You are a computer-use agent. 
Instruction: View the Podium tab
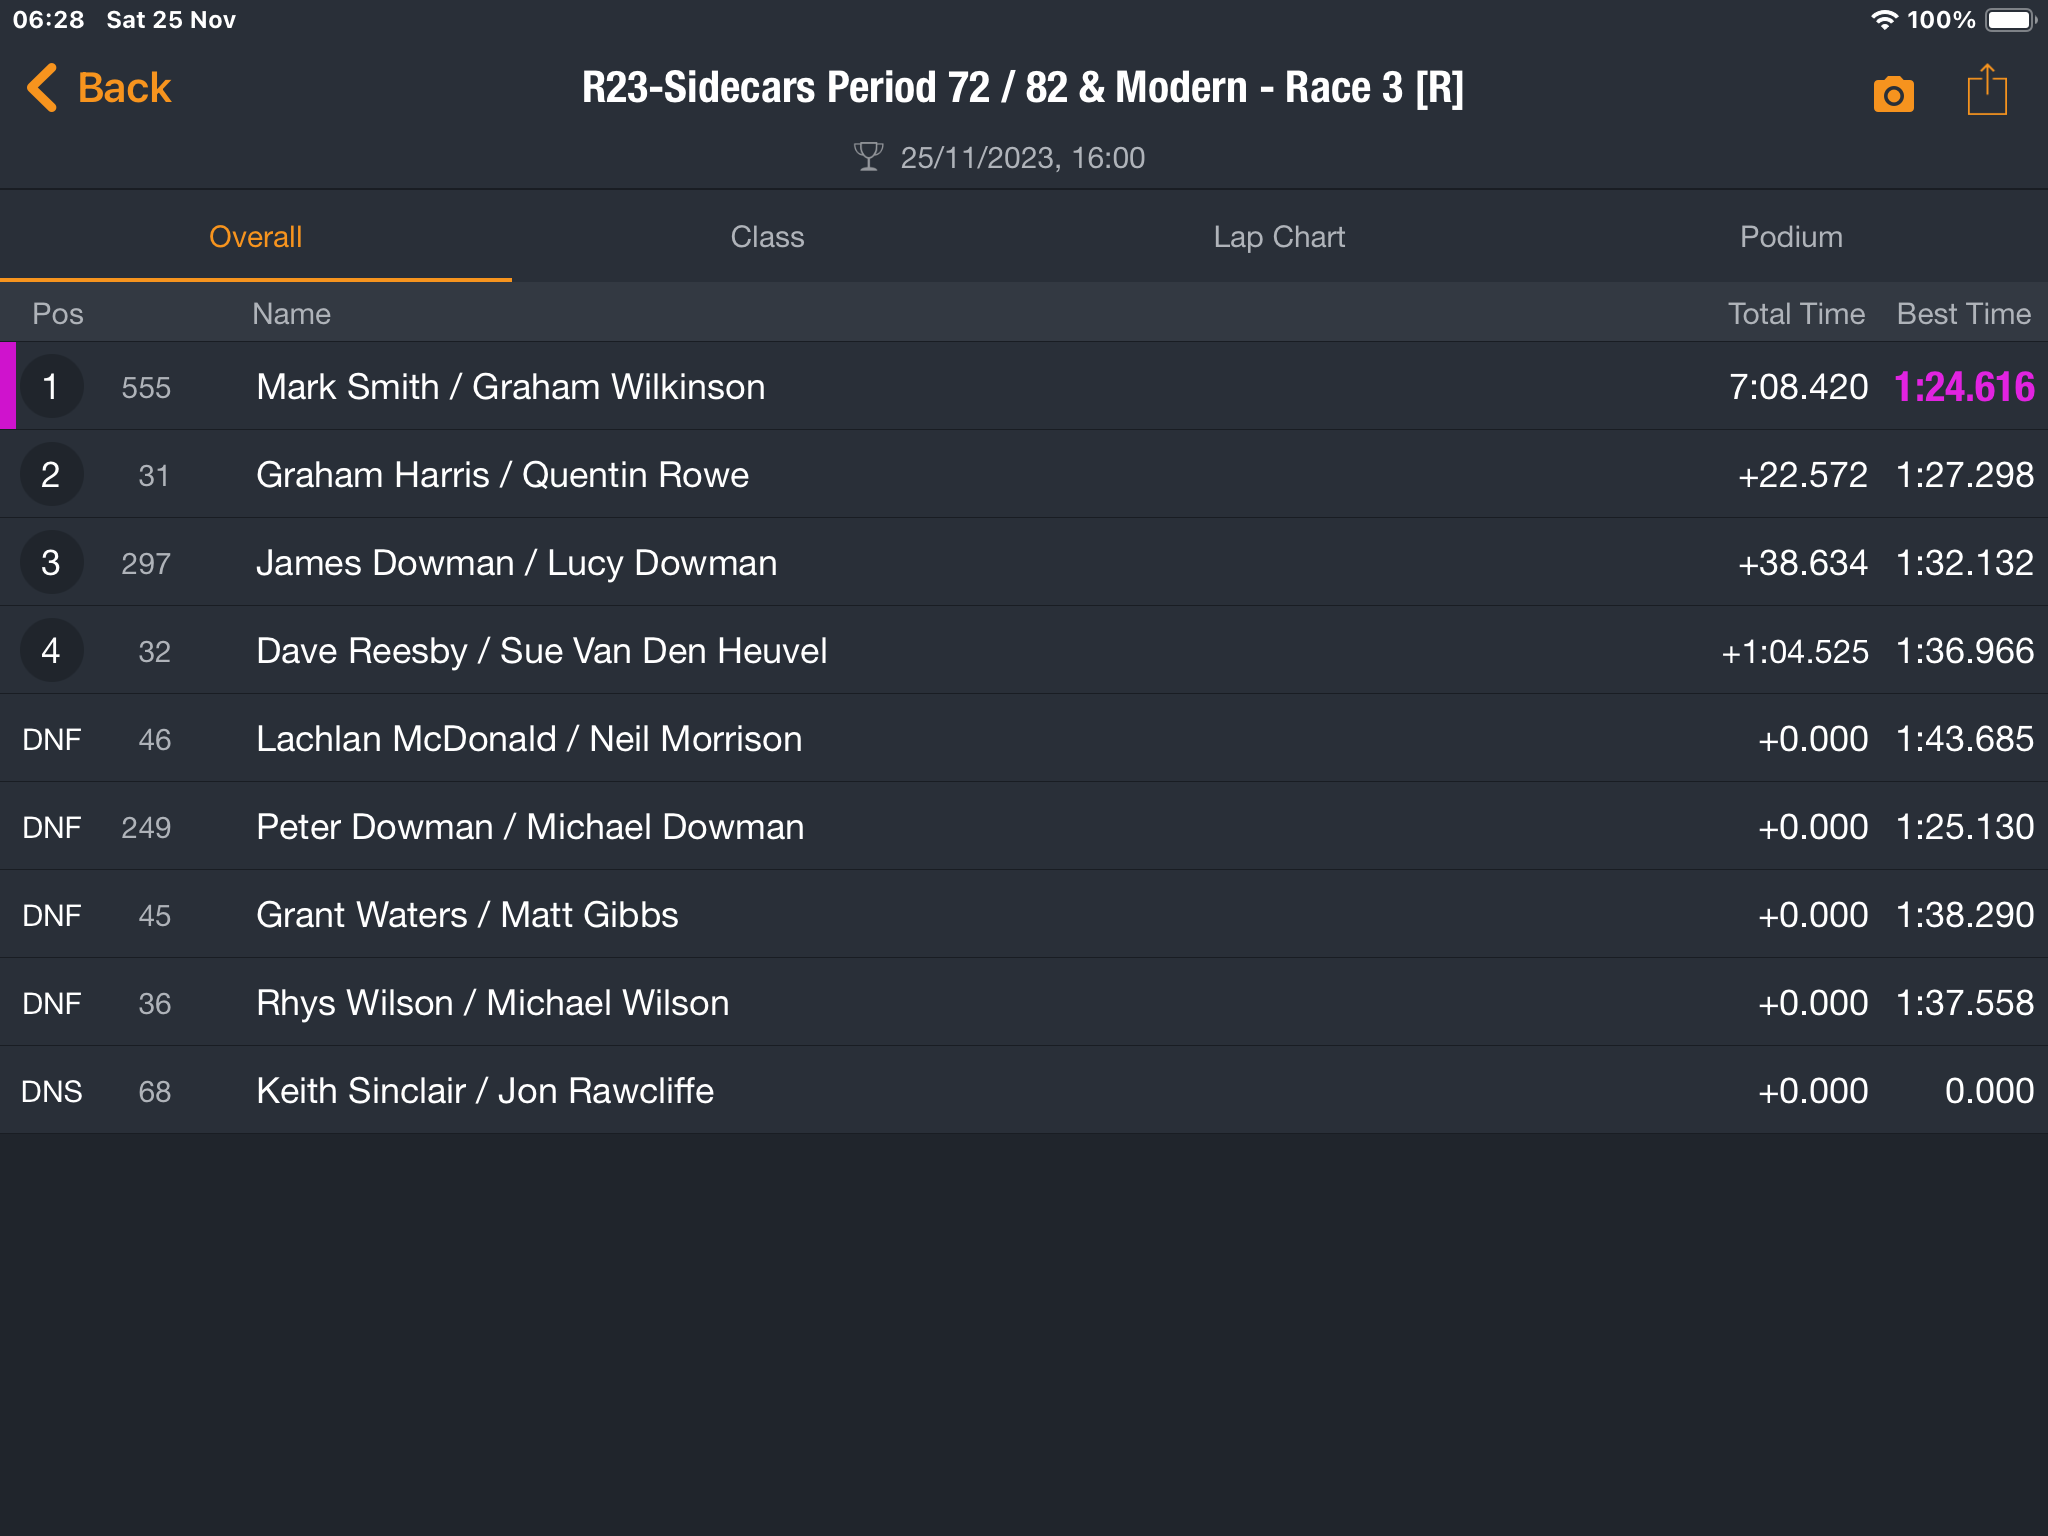pos(1791,237)
